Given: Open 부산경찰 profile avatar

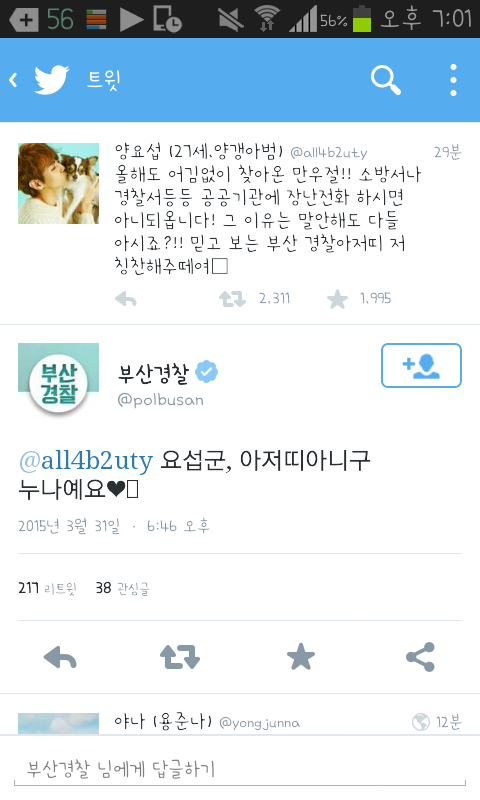Looking at the screenshot, I should point(59,382).
